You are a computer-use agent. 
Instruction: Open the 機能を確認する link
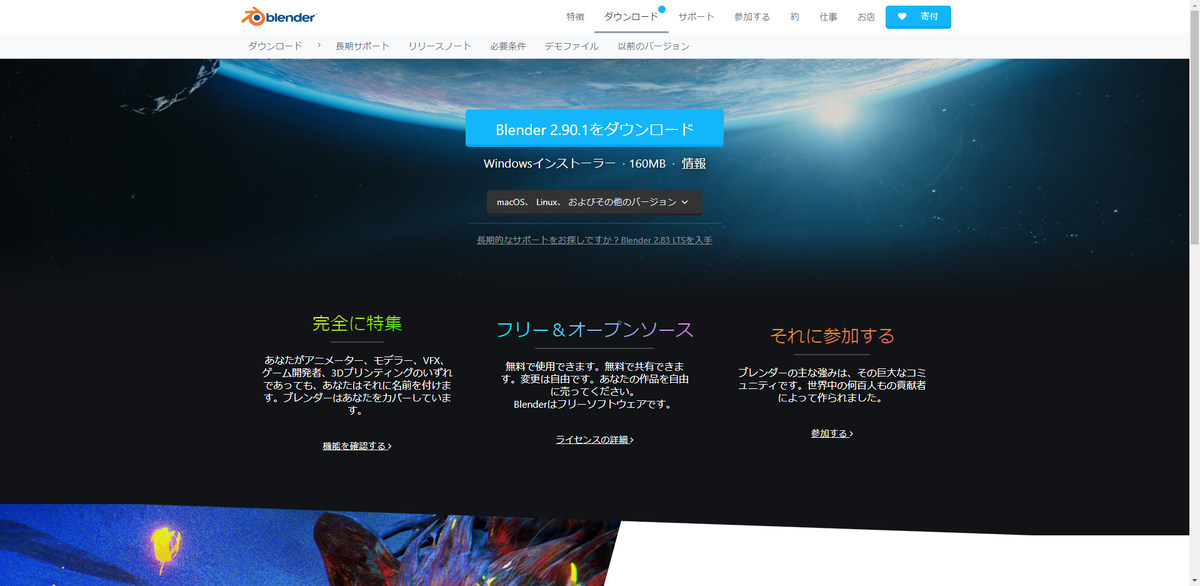point(357,446)
